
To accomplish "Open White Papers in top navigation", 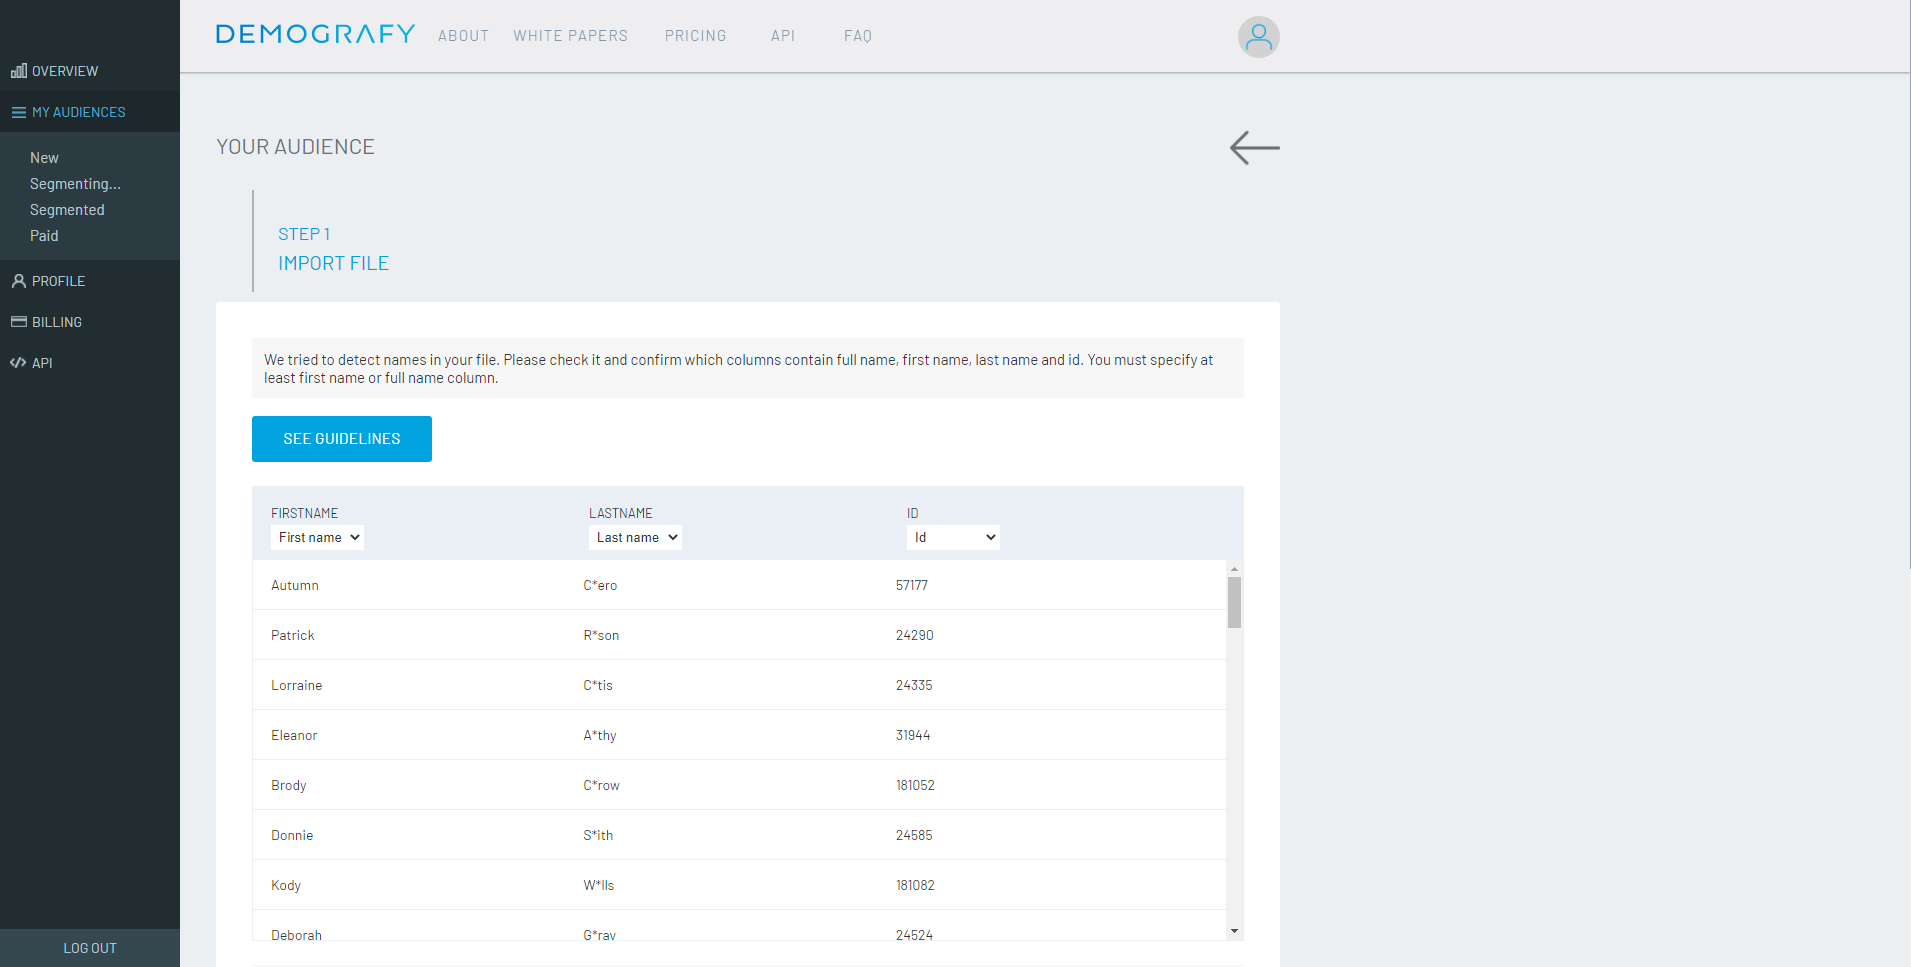I will (570, 36).
